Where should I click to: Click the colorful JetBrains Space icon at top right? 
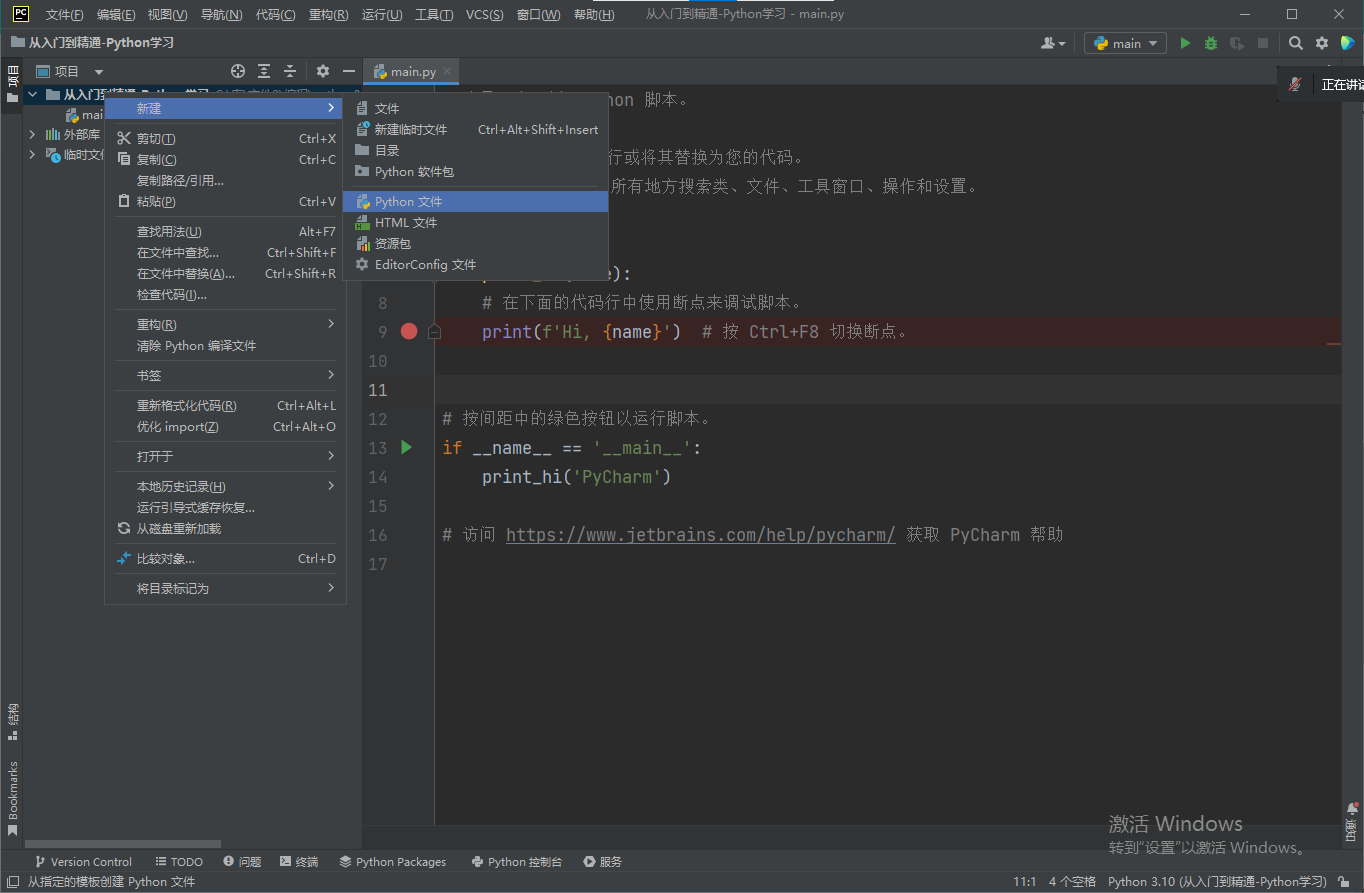tap(1347, 43)
